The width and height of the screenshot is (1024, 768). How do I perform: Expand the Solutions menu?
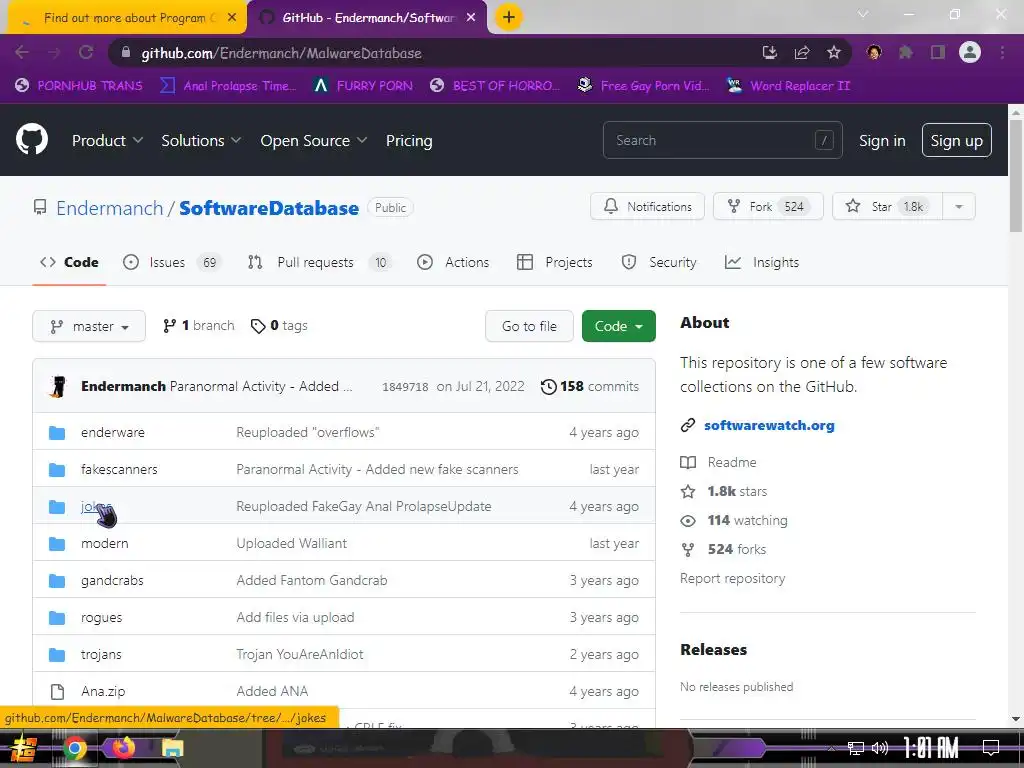click(x=201, y=140)
